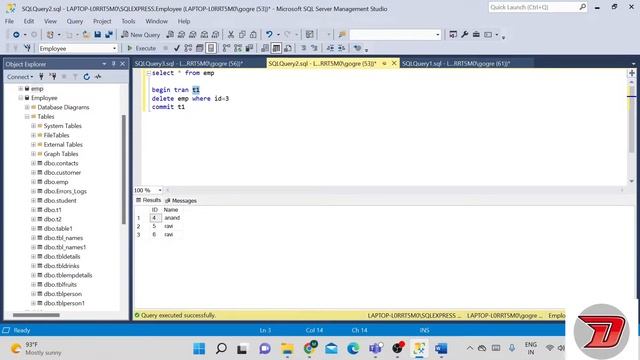Click the Connect Object Explorer plug icon
The height and width of the screenshot is (360, 640).
pos(41,77)
